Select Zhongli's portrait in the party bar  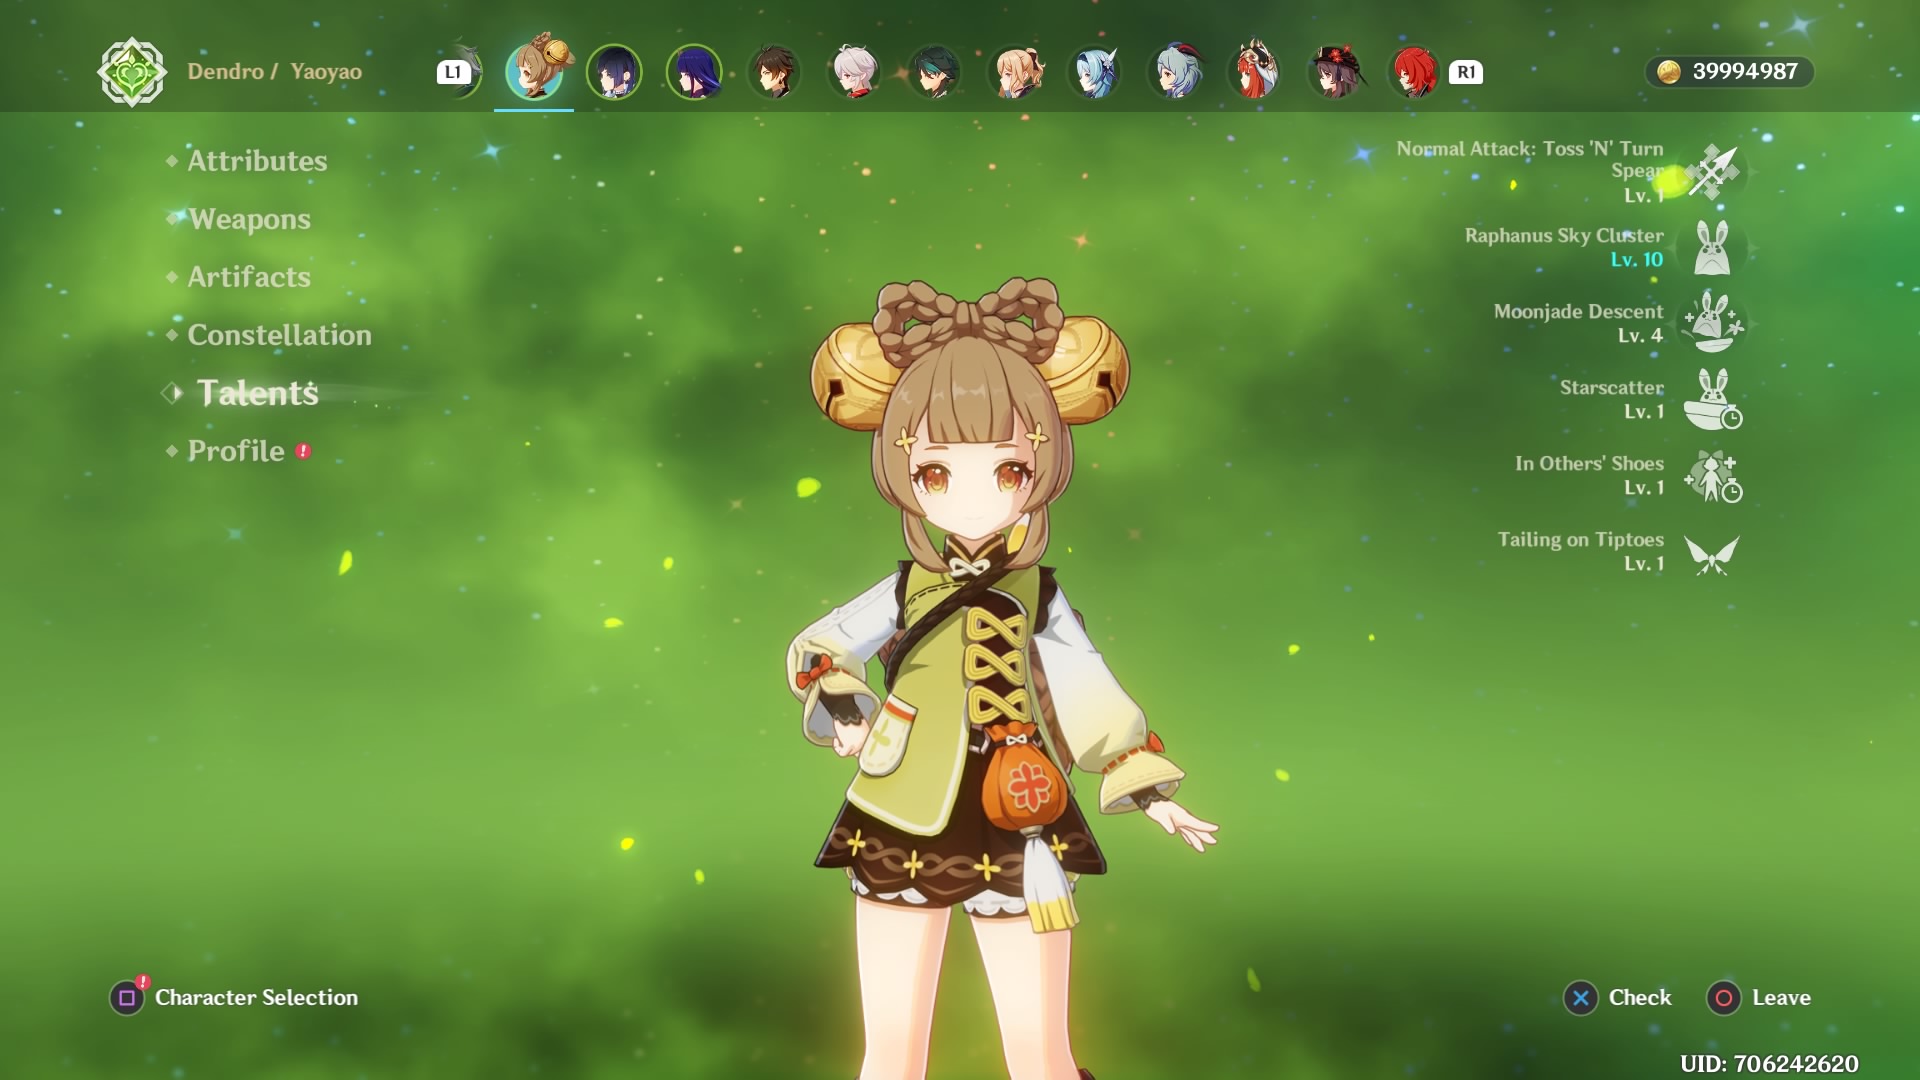774,72
